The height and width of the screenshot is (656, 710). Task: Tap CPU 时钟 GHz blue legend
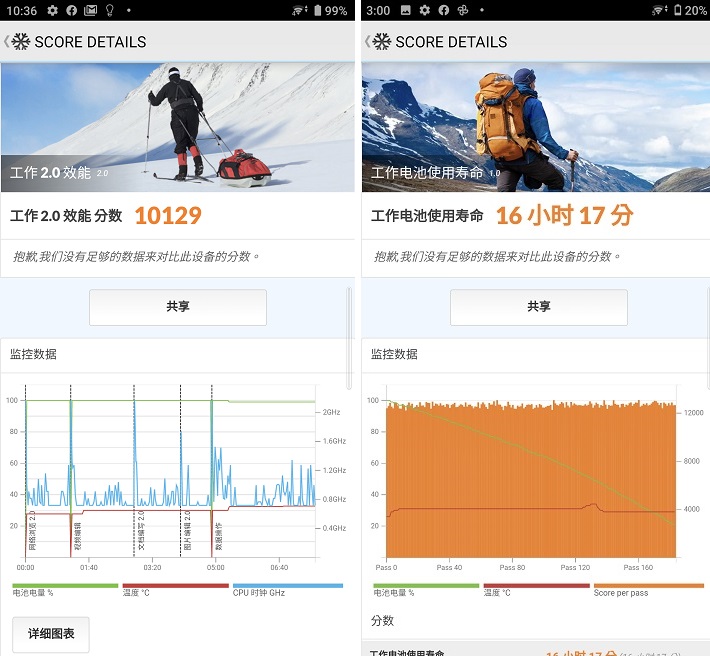tap(288, 590)
